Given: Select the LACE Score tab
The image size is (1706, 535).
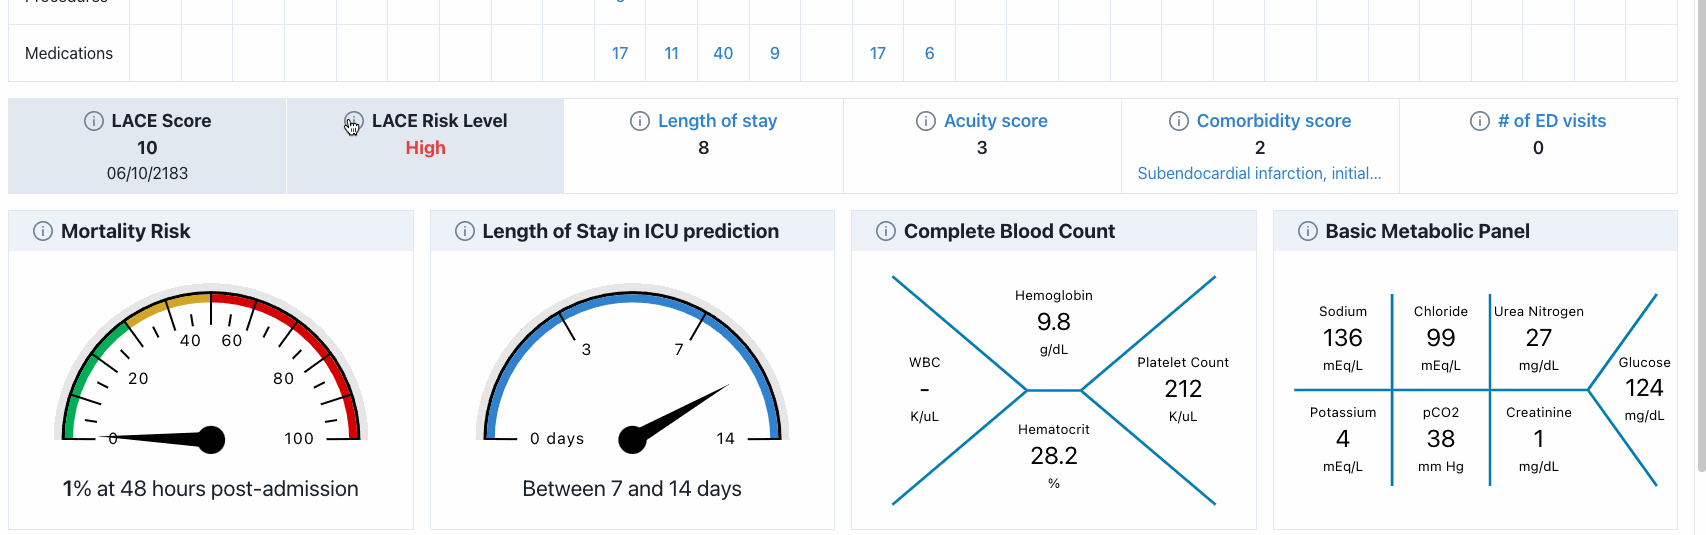Looking at the screenshot, I should [x=147, y=146].
